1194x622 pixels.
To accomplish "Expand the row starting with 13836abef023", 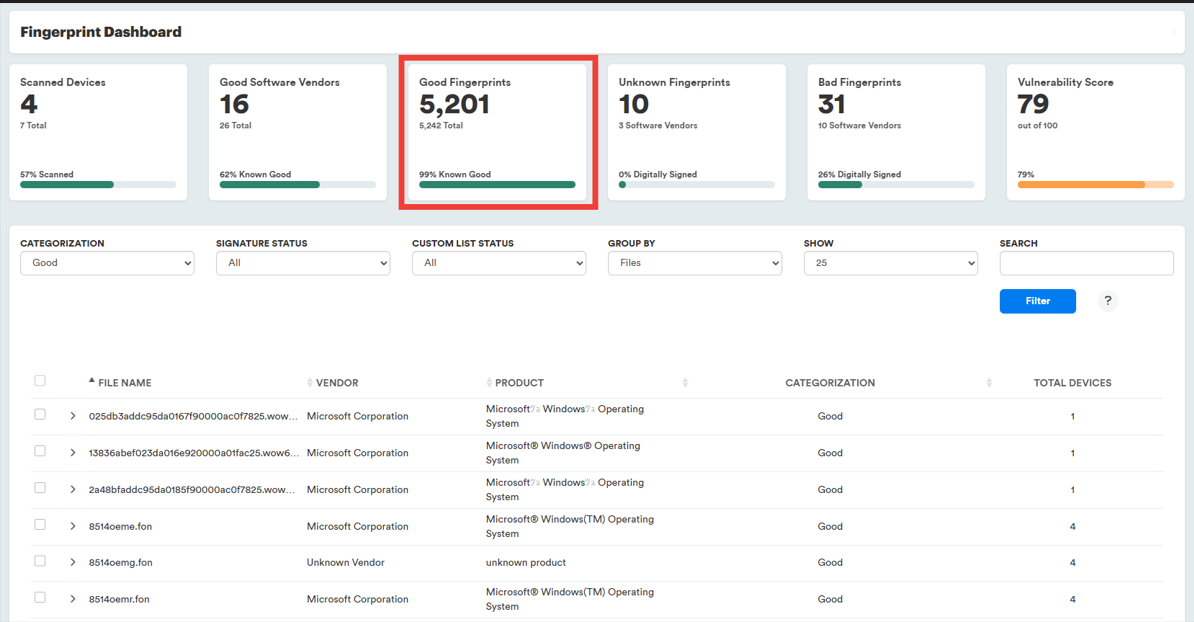I will [x=73, y=453].
